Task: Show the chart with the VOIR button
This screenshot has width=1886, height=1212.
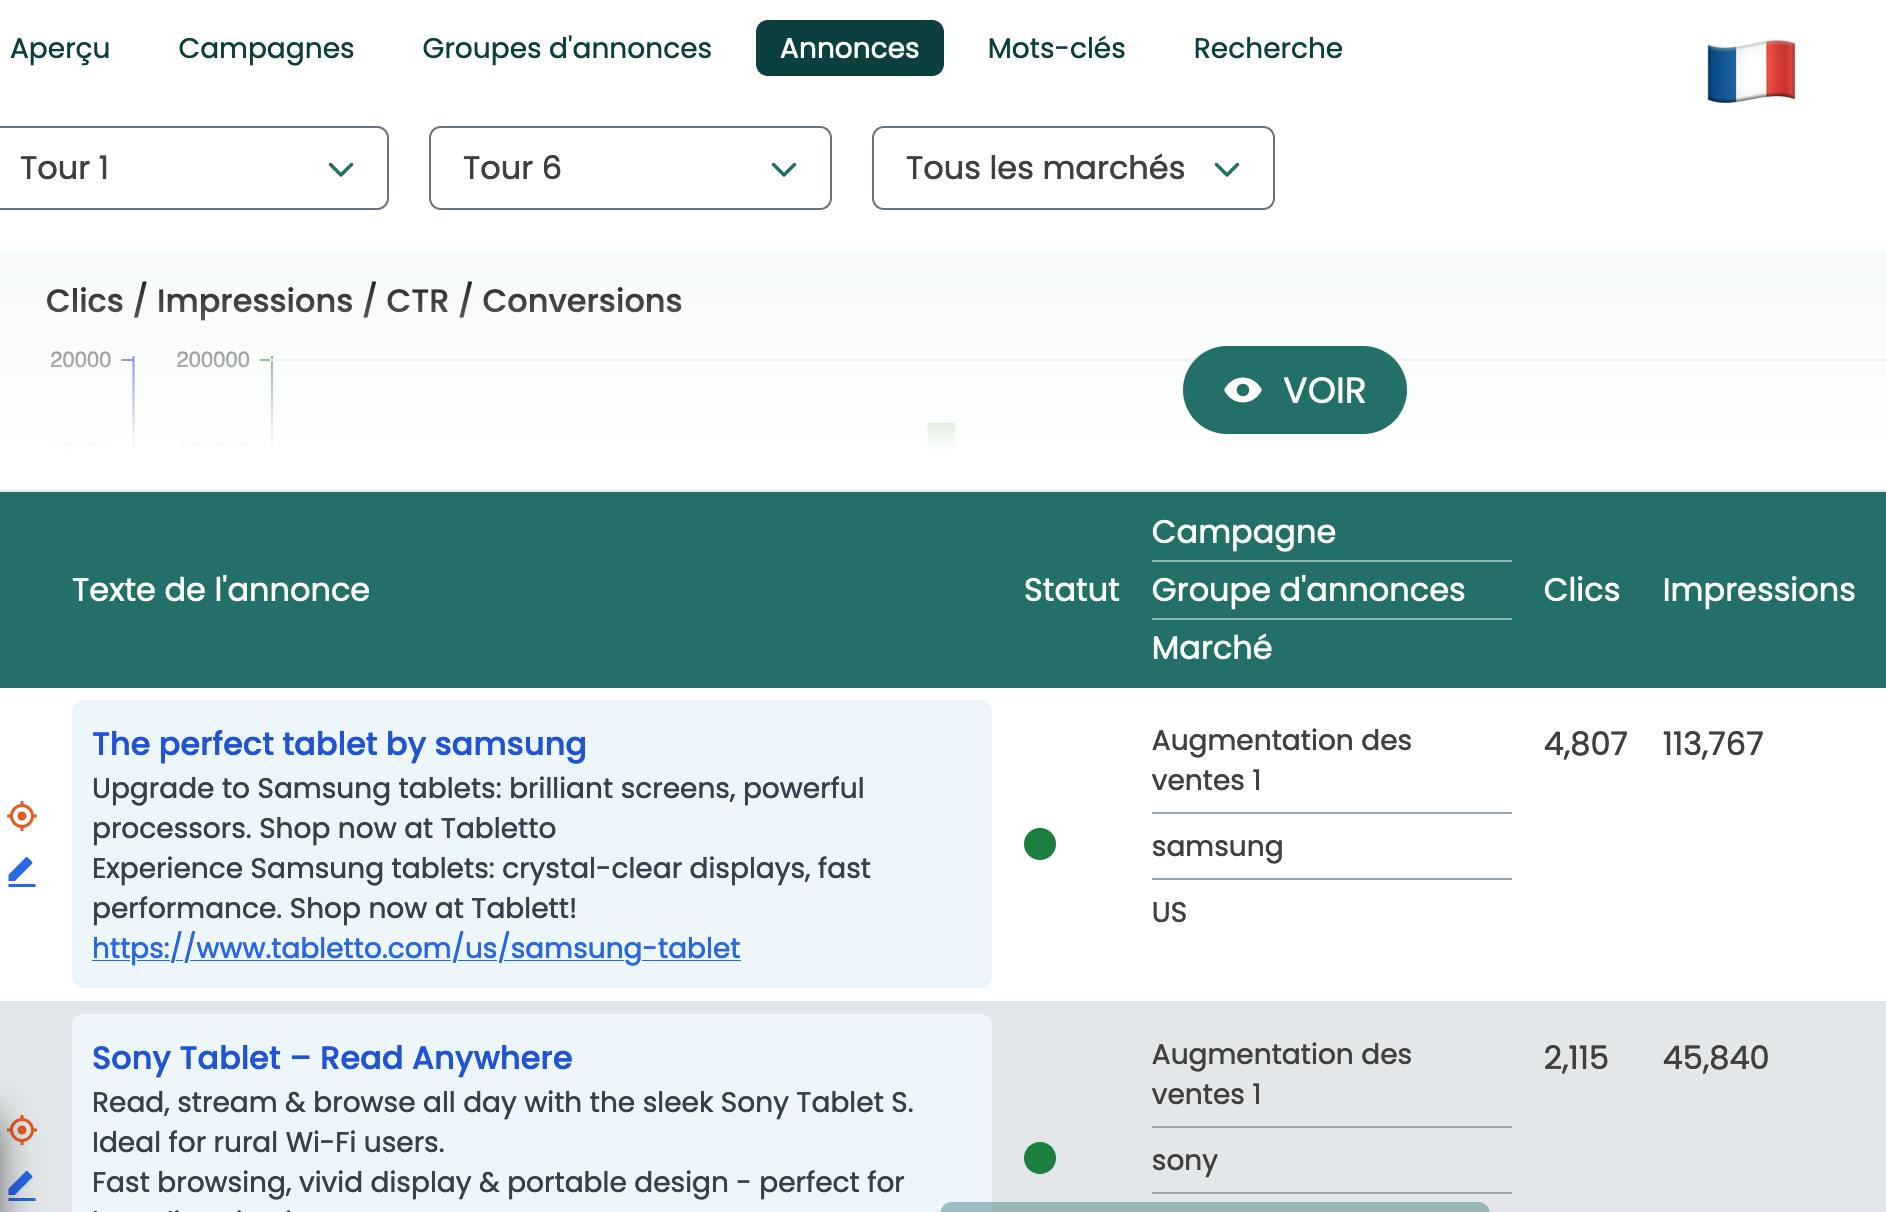Action: pos(1294,390)
